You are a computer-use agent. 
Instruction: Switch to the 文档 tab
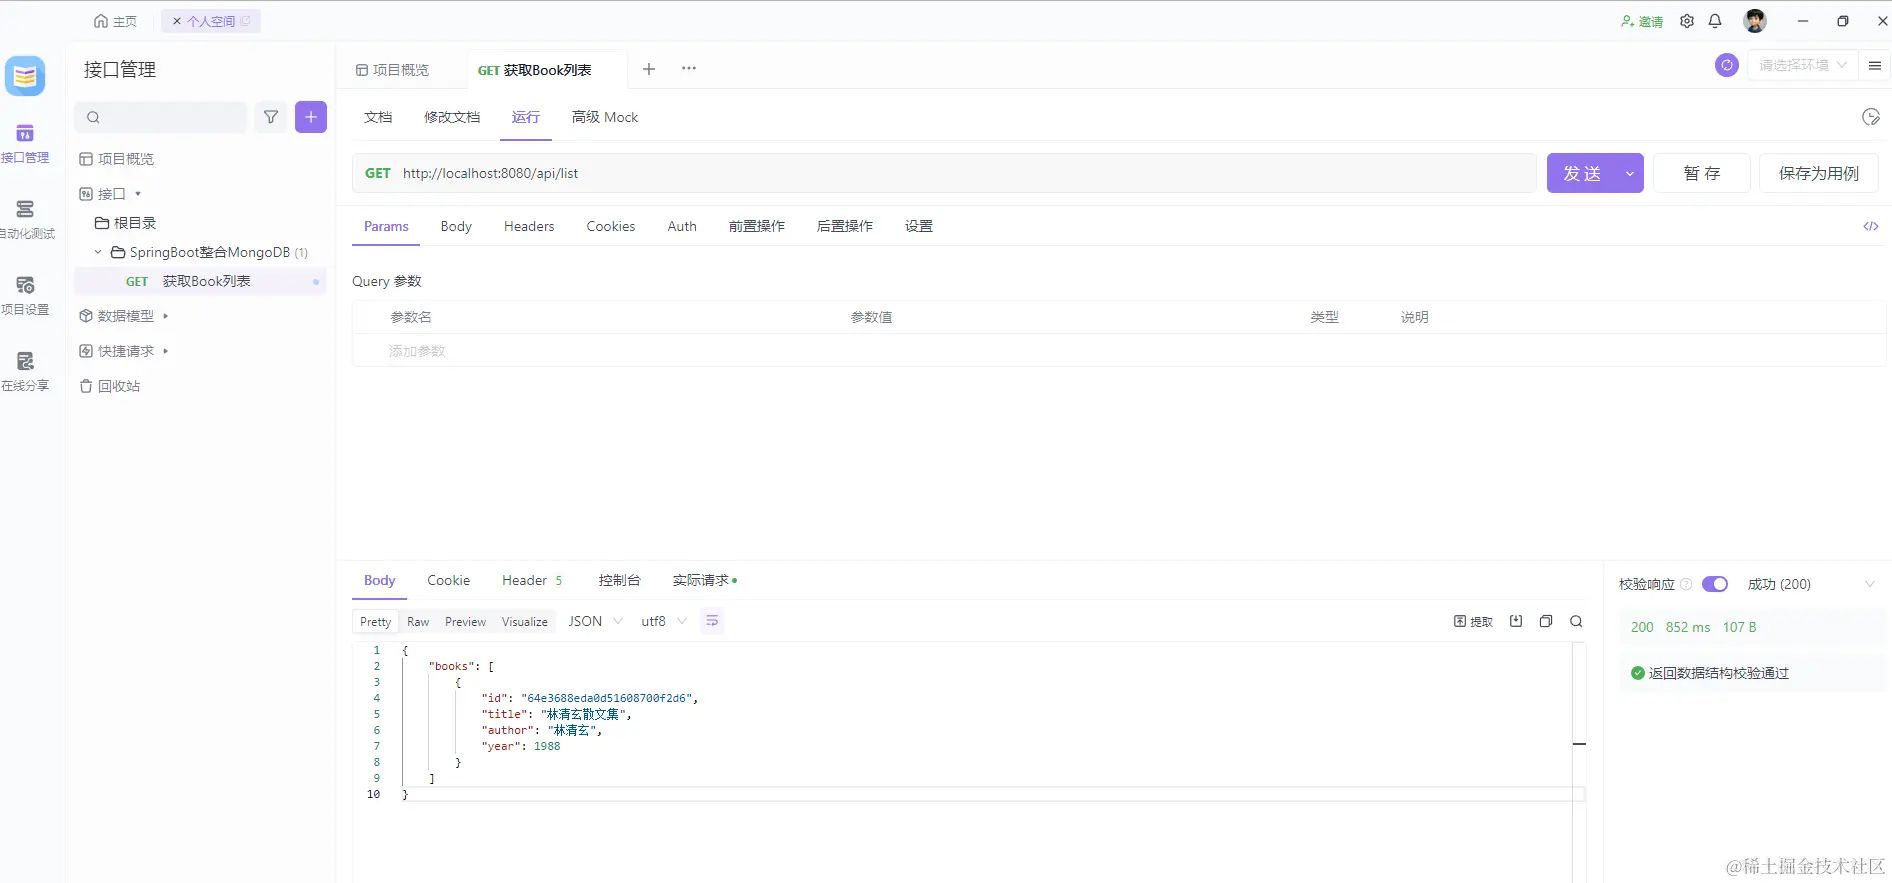point(378,117)
